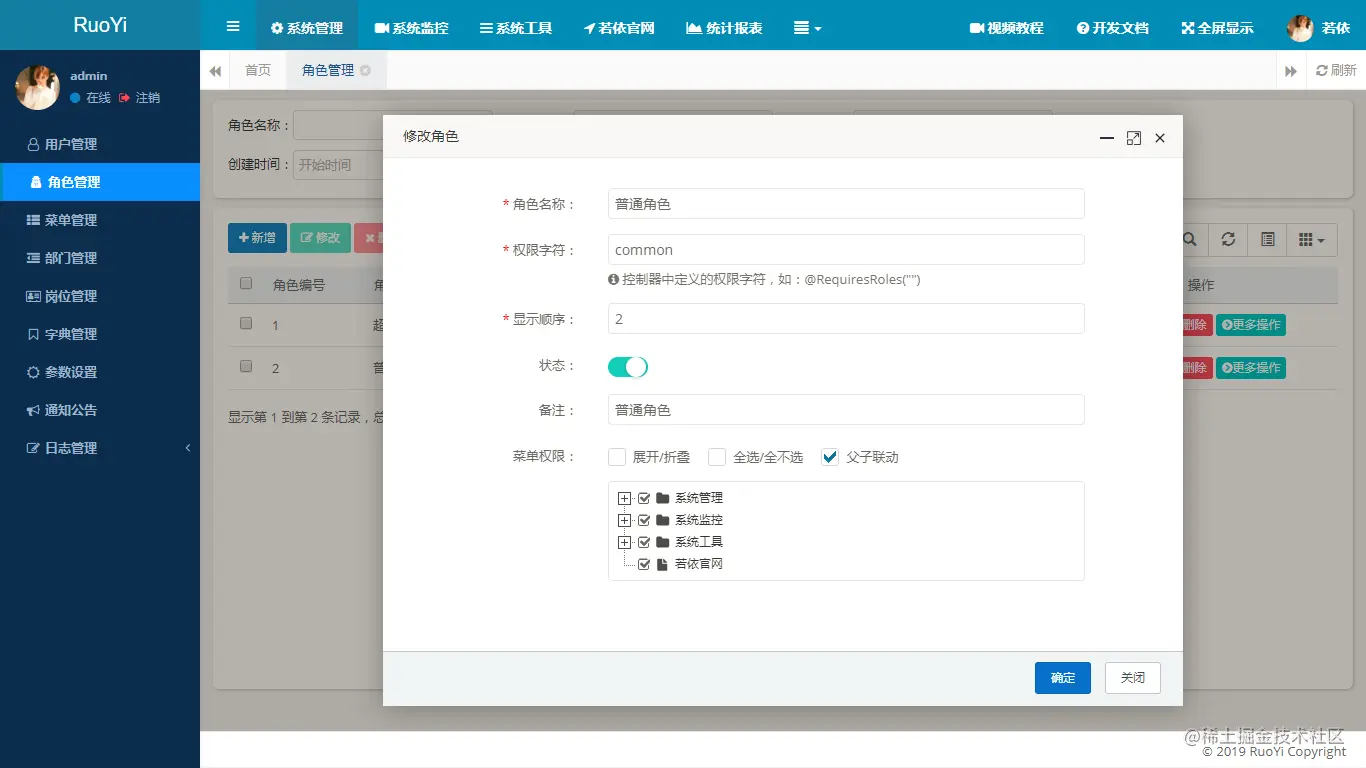Open the 系统监控 top navigation menu

coord(411,28)
